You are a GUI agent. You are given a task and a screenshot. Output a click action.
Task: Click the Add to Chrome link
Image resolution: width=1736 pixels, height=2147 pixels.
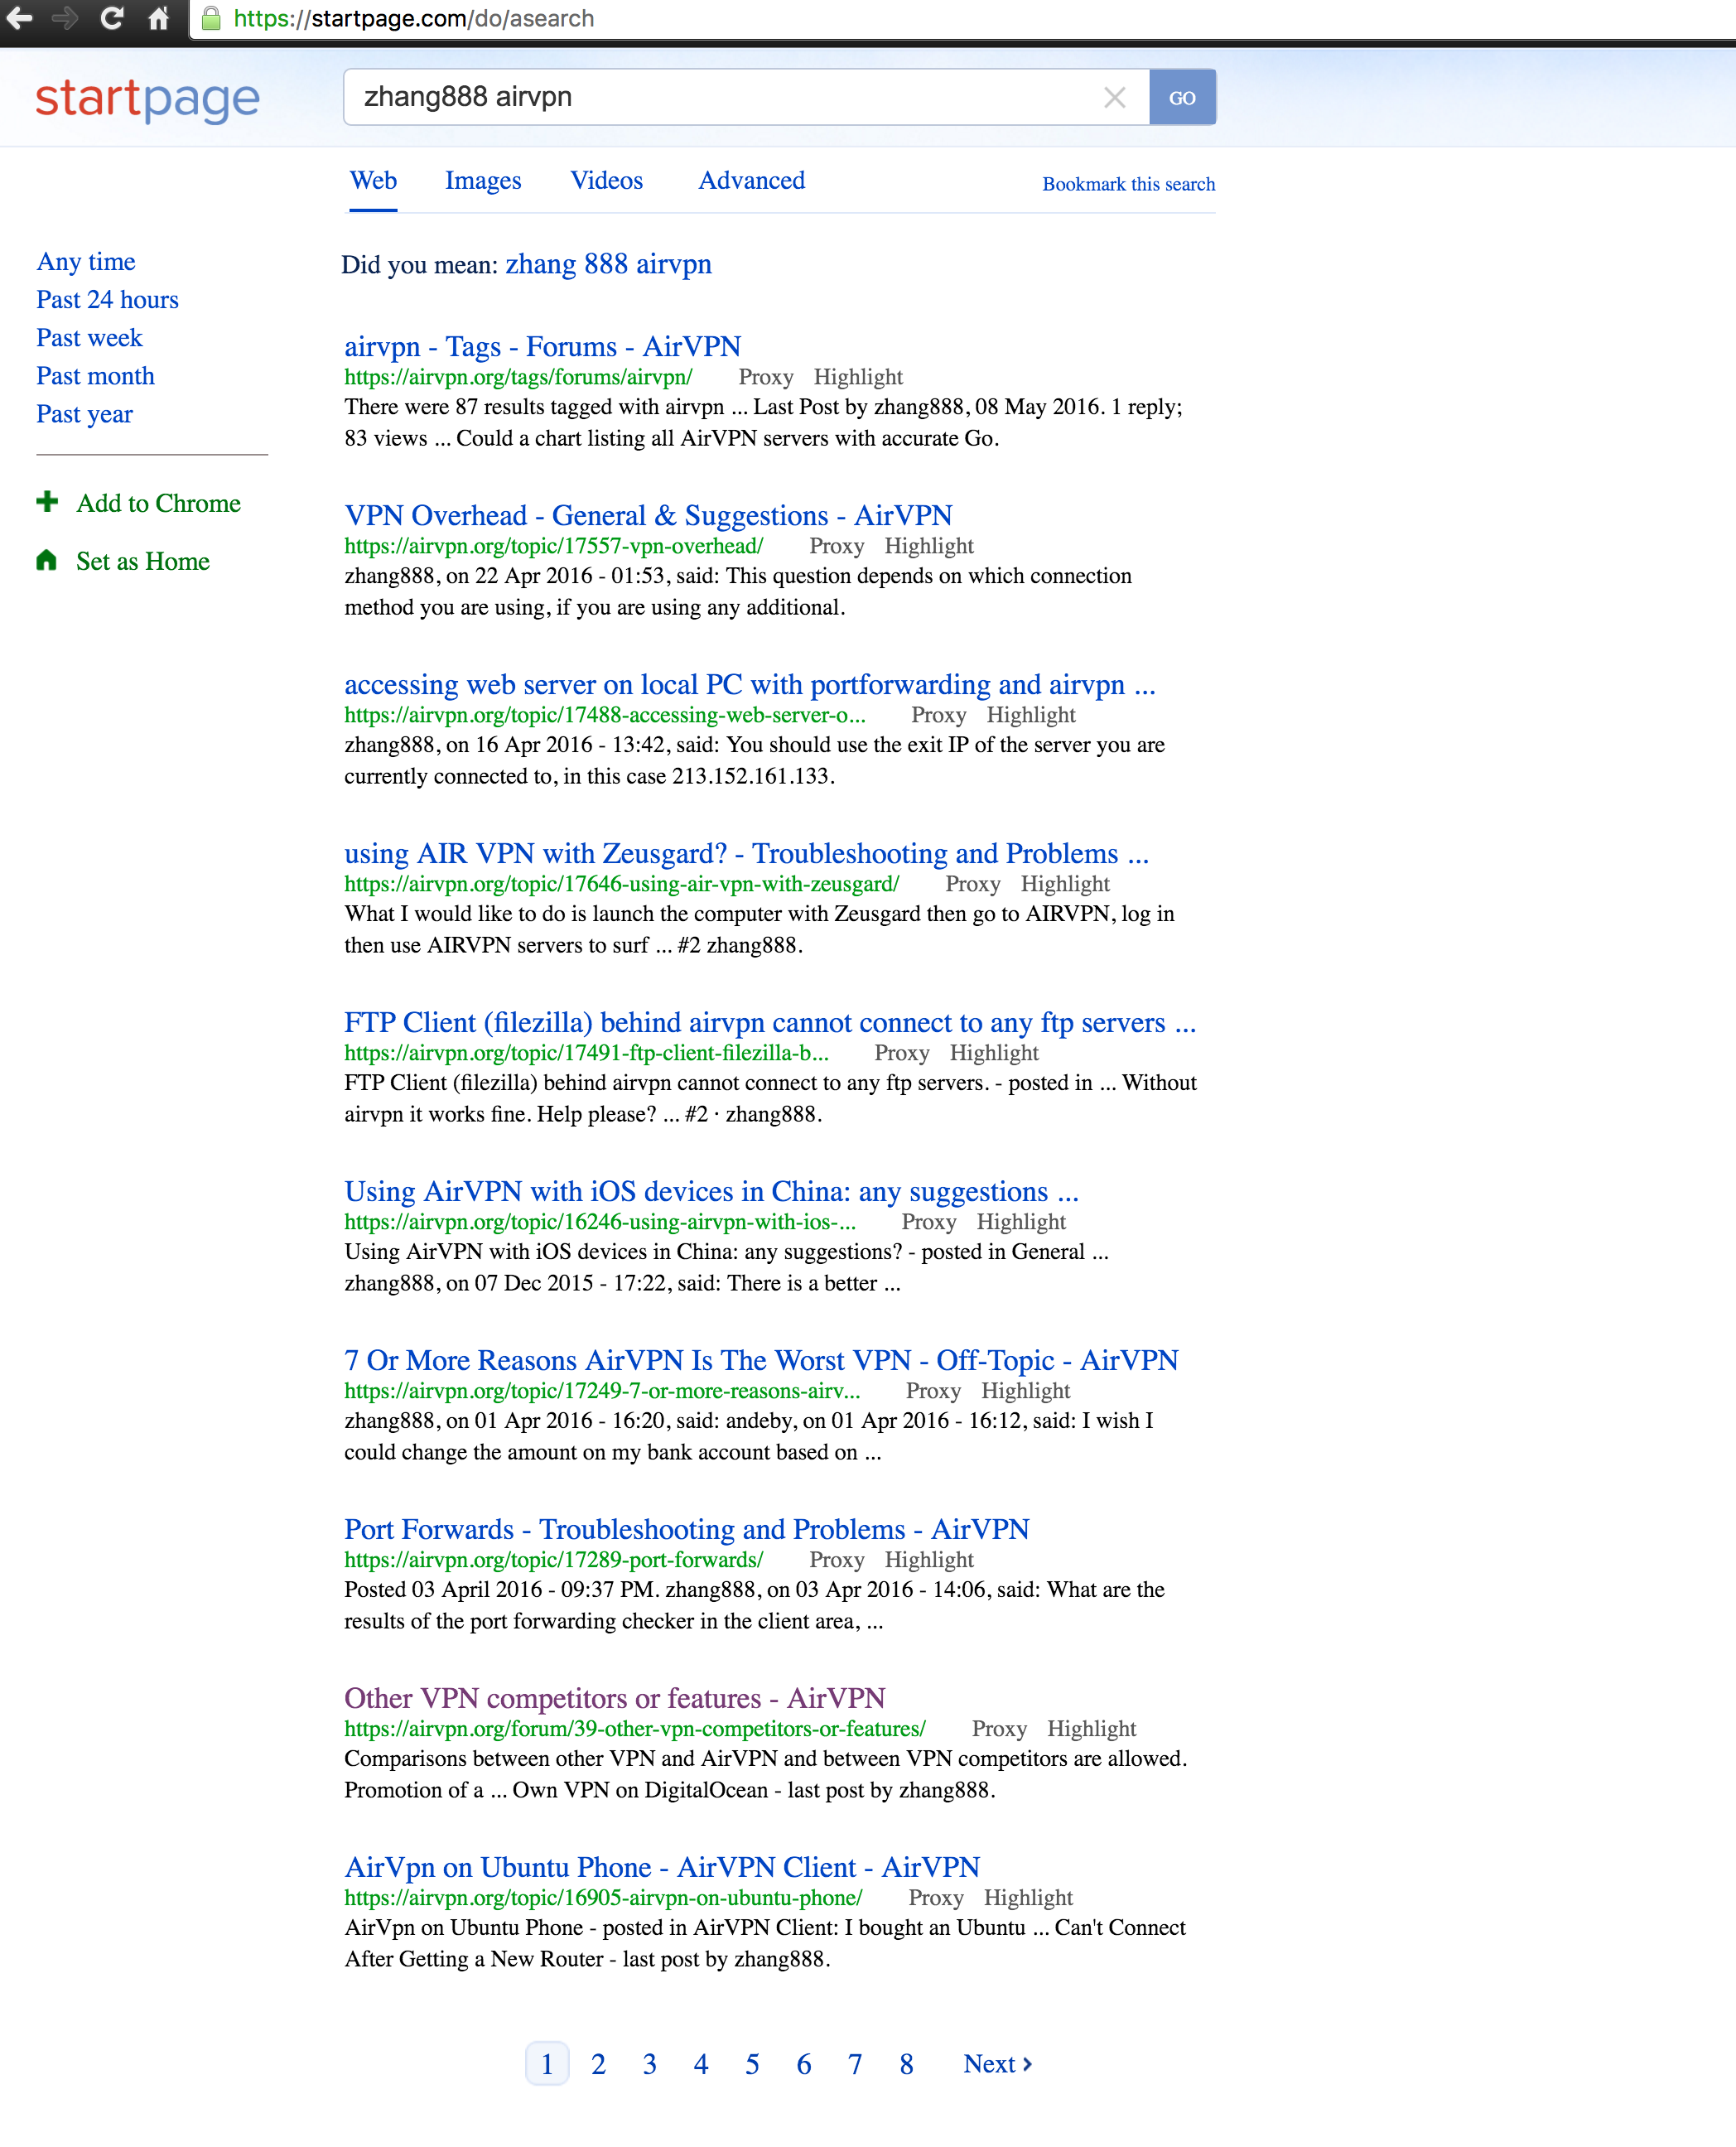click(x=158, y=503)
